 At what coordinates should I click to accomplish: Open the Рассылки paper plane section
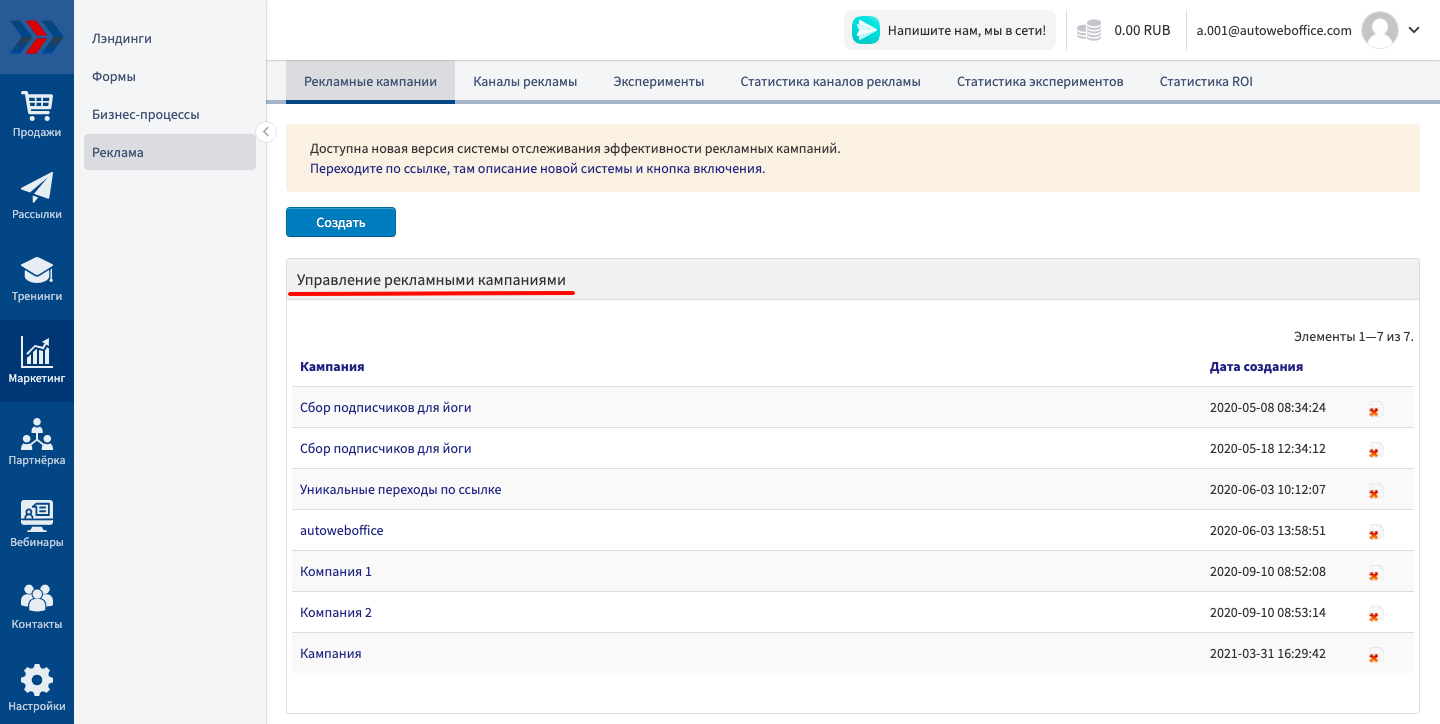pos(37,196)
